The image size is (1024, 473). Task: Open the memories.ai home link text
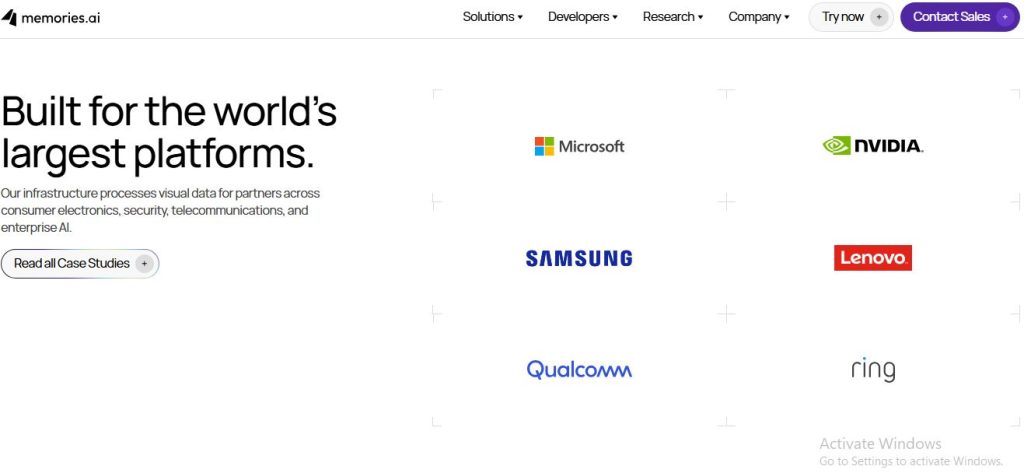point(61,18)
